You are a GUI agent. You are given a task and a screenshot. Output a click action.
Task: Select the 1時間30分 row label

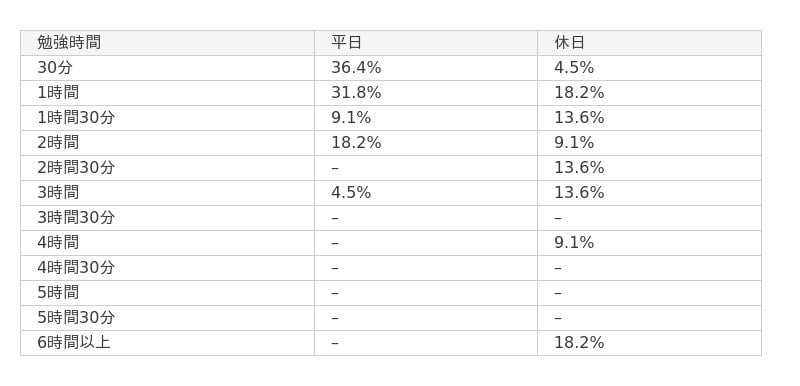coord(76,117)
